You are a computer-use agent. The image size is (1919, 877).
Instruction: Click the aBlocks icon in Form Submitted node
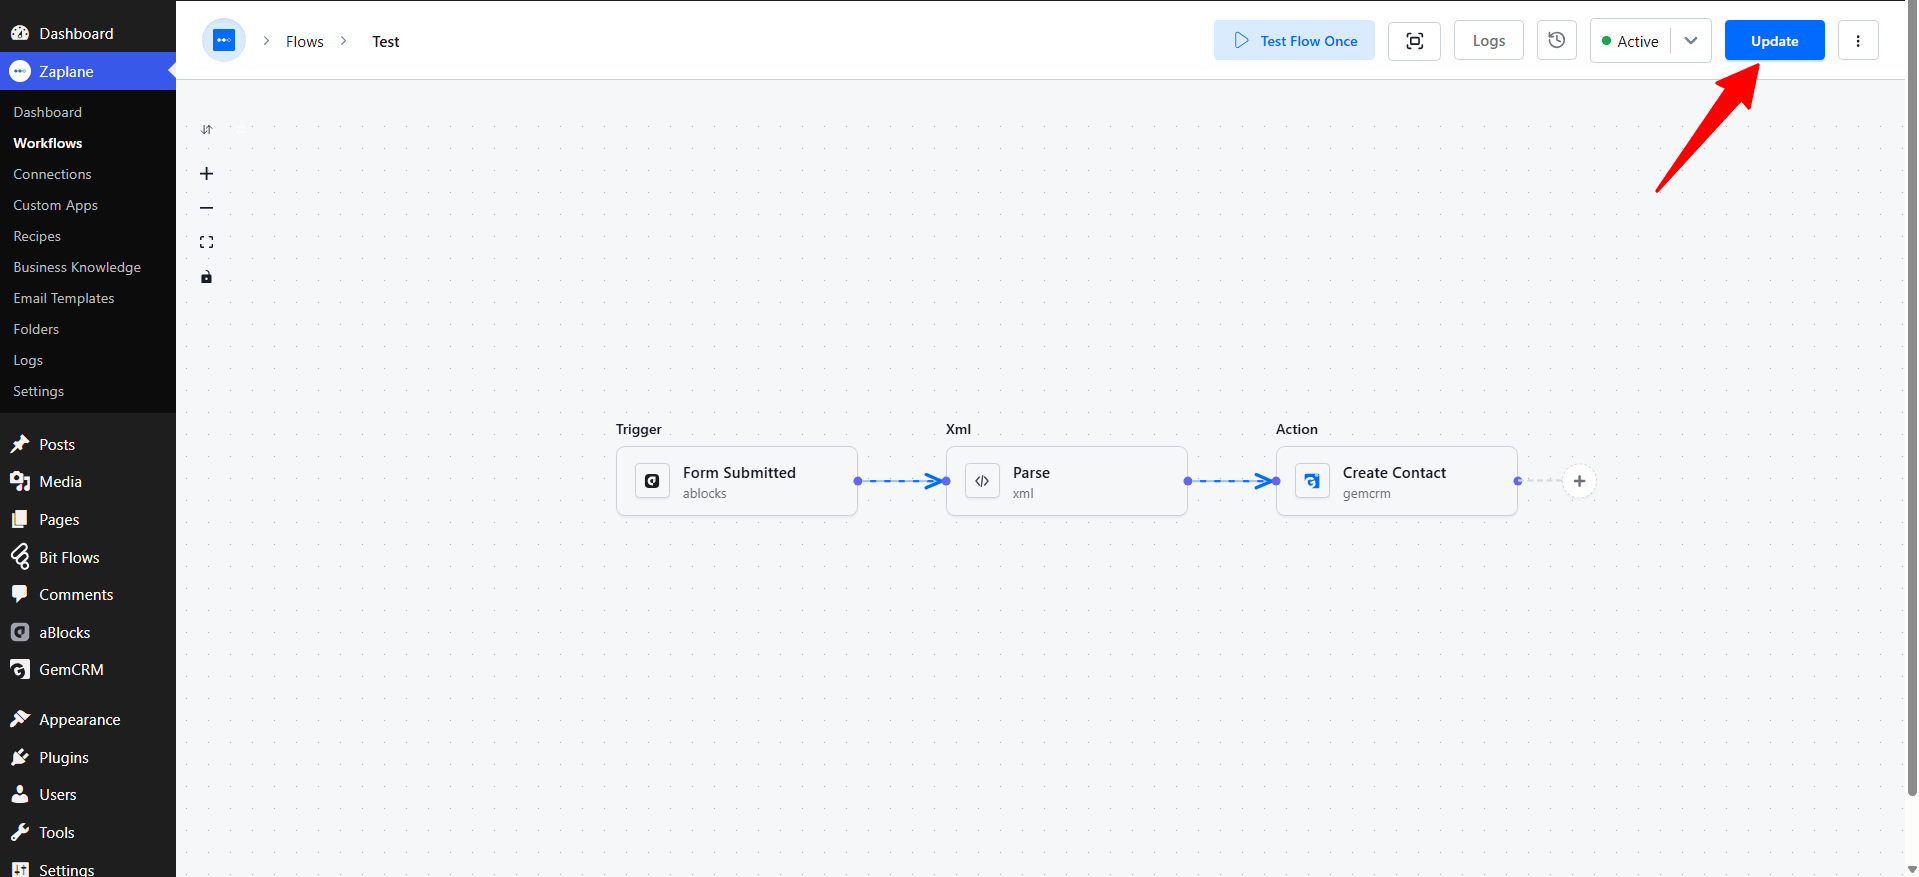[652, 481]
